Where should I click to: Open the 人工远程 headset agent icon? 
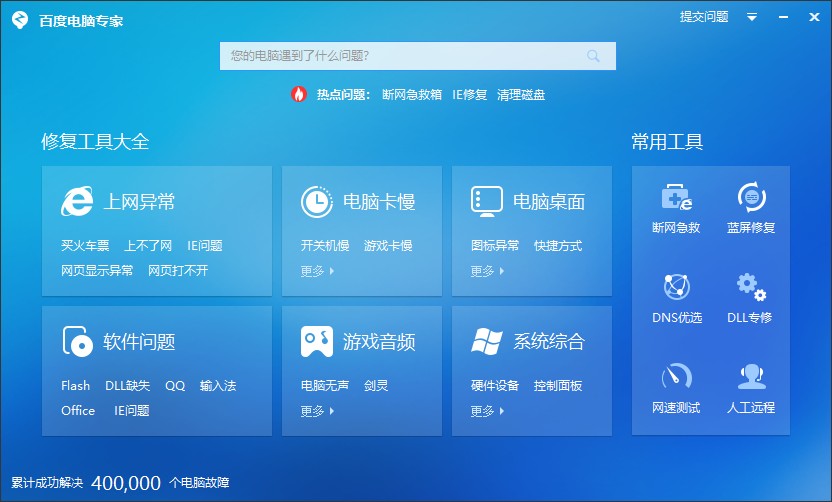pos(751,377)
